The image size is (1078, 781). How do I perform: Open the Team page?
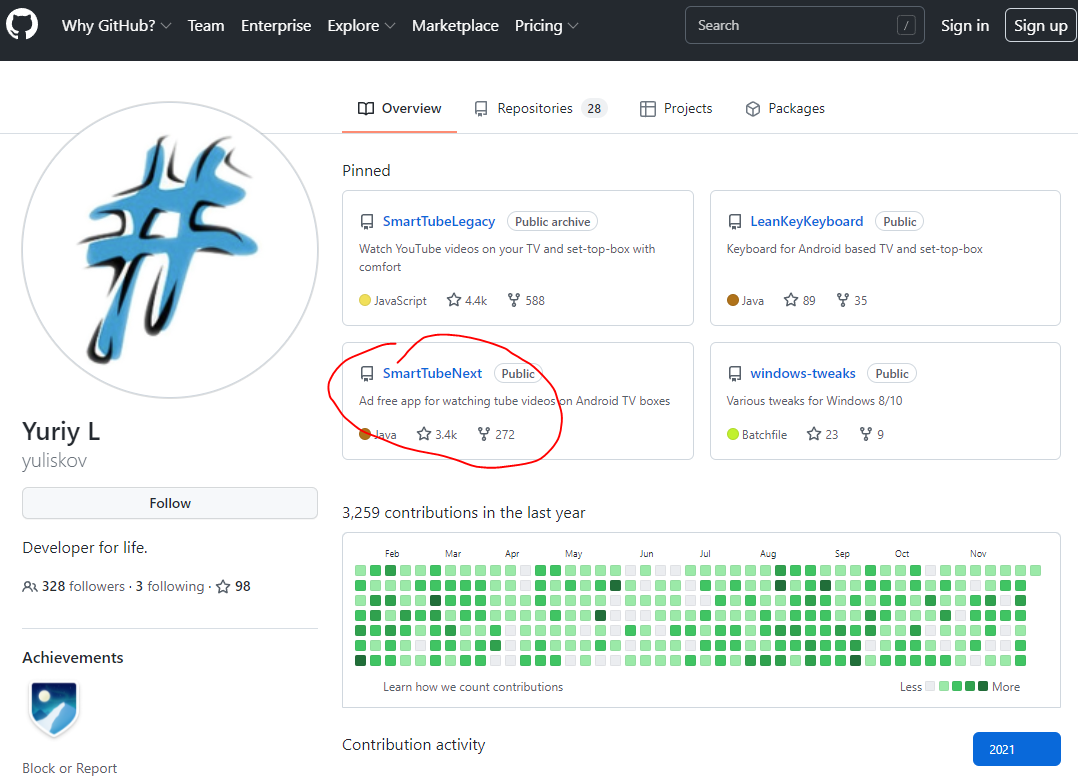pyautogui.click(x=206, y=25)
